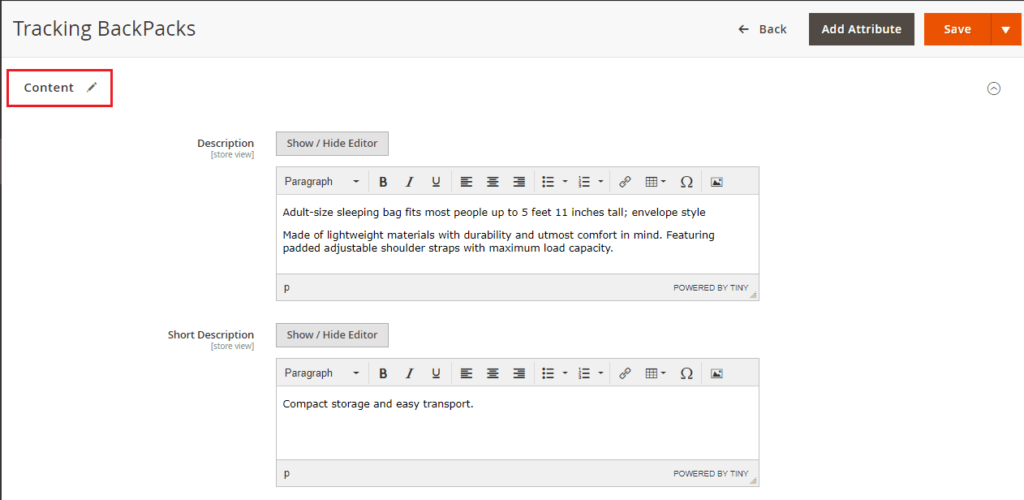The height and width of the screenshot is (500, 1024).
Task: Click the Content section title
Action: [49, 87]
